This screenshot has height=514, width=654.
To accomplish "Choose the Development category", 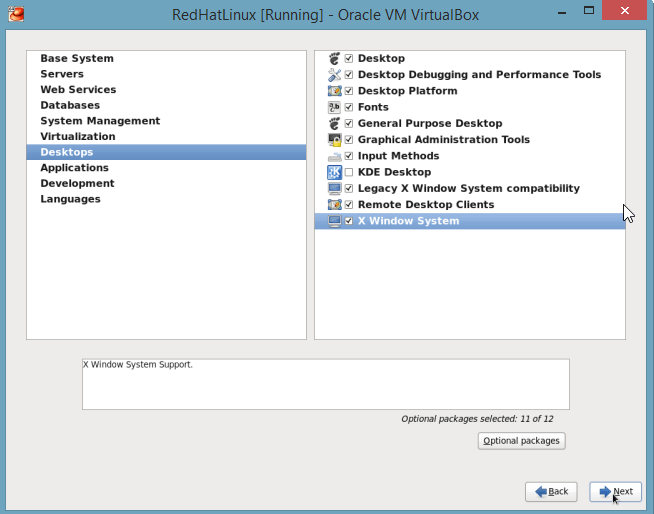I will (166, 184).
